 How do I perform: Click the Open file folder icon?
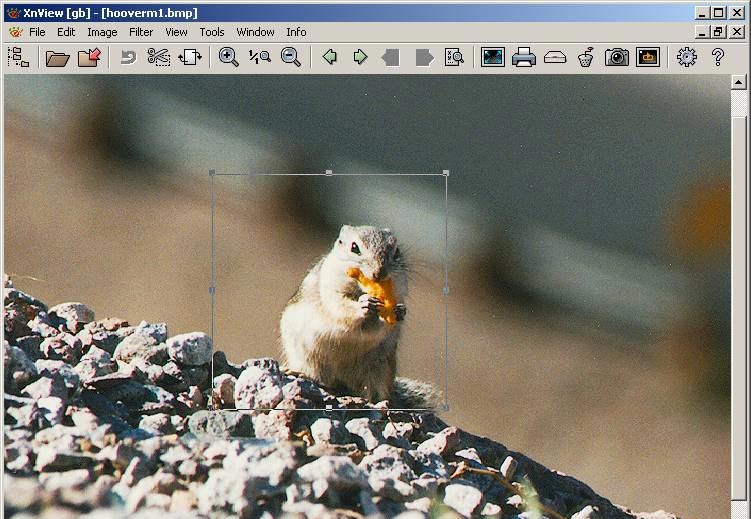click(58, 57)
